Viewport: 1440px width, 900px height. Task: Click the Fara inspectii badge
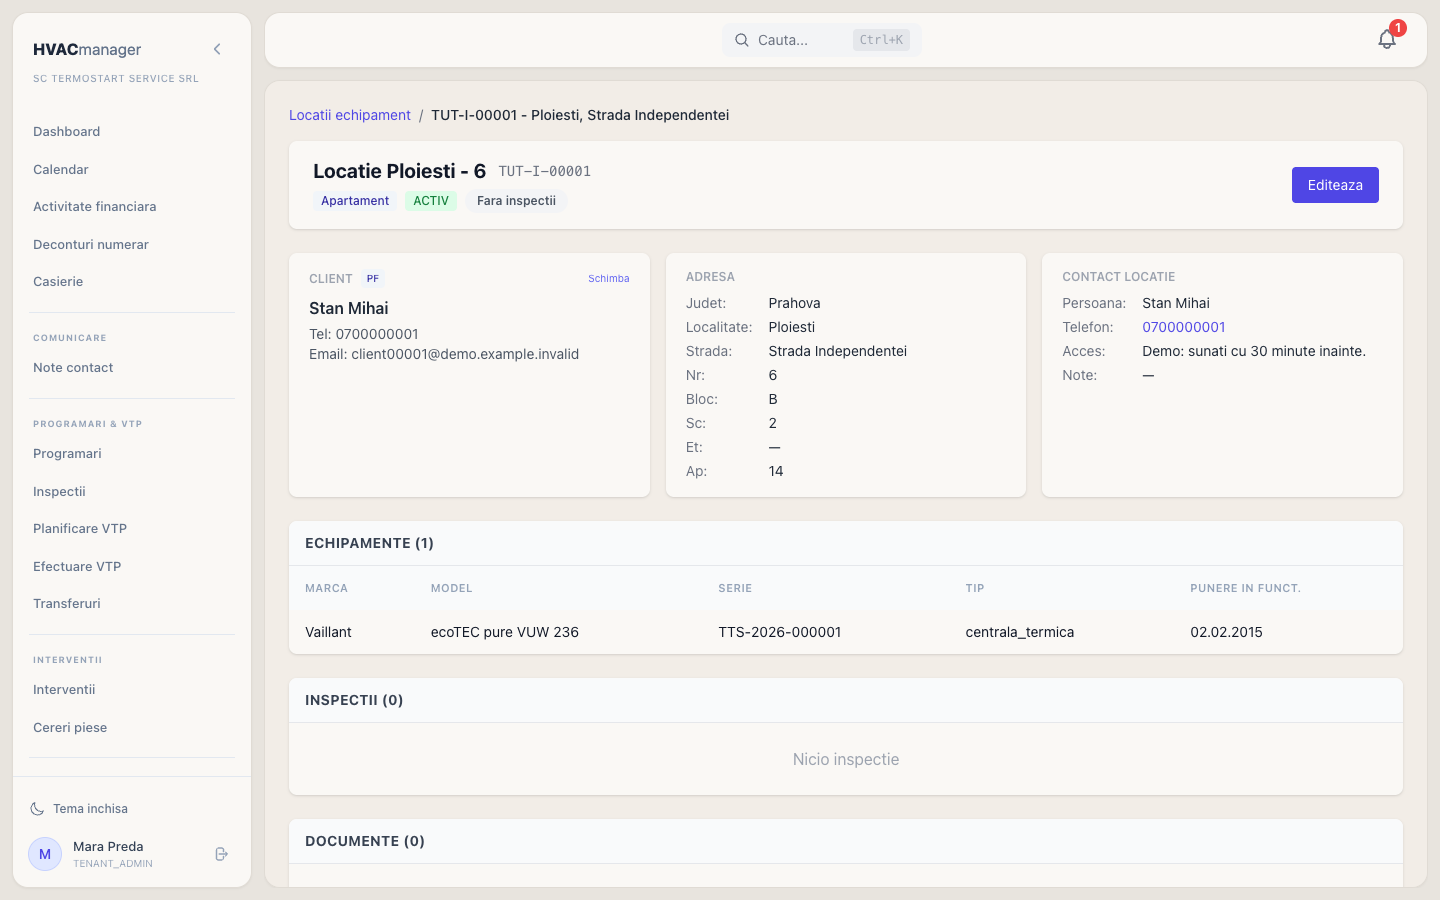(516, 201)
